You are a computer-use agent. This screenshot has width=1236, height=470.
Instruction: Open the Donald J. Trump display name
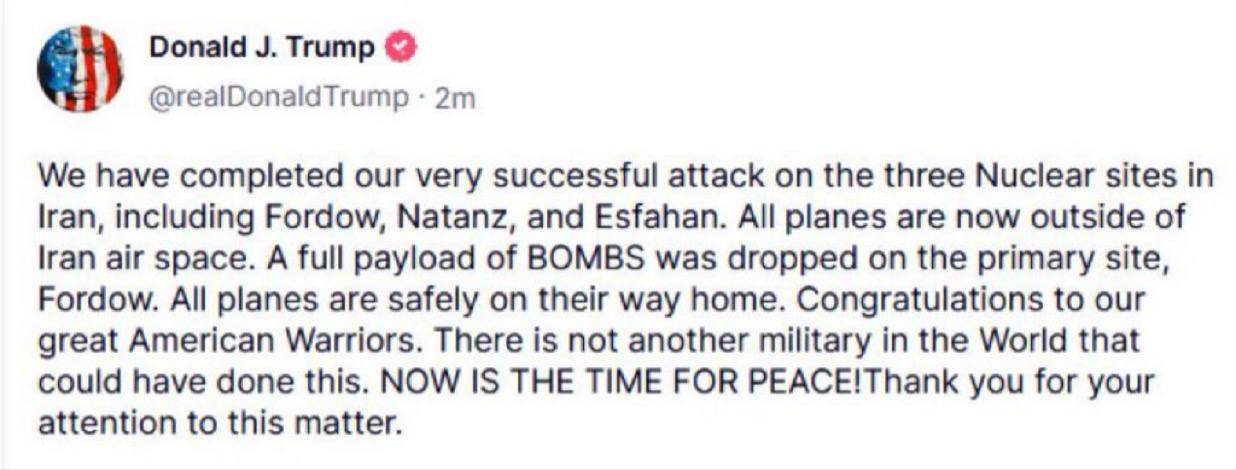tap(263, 47)
